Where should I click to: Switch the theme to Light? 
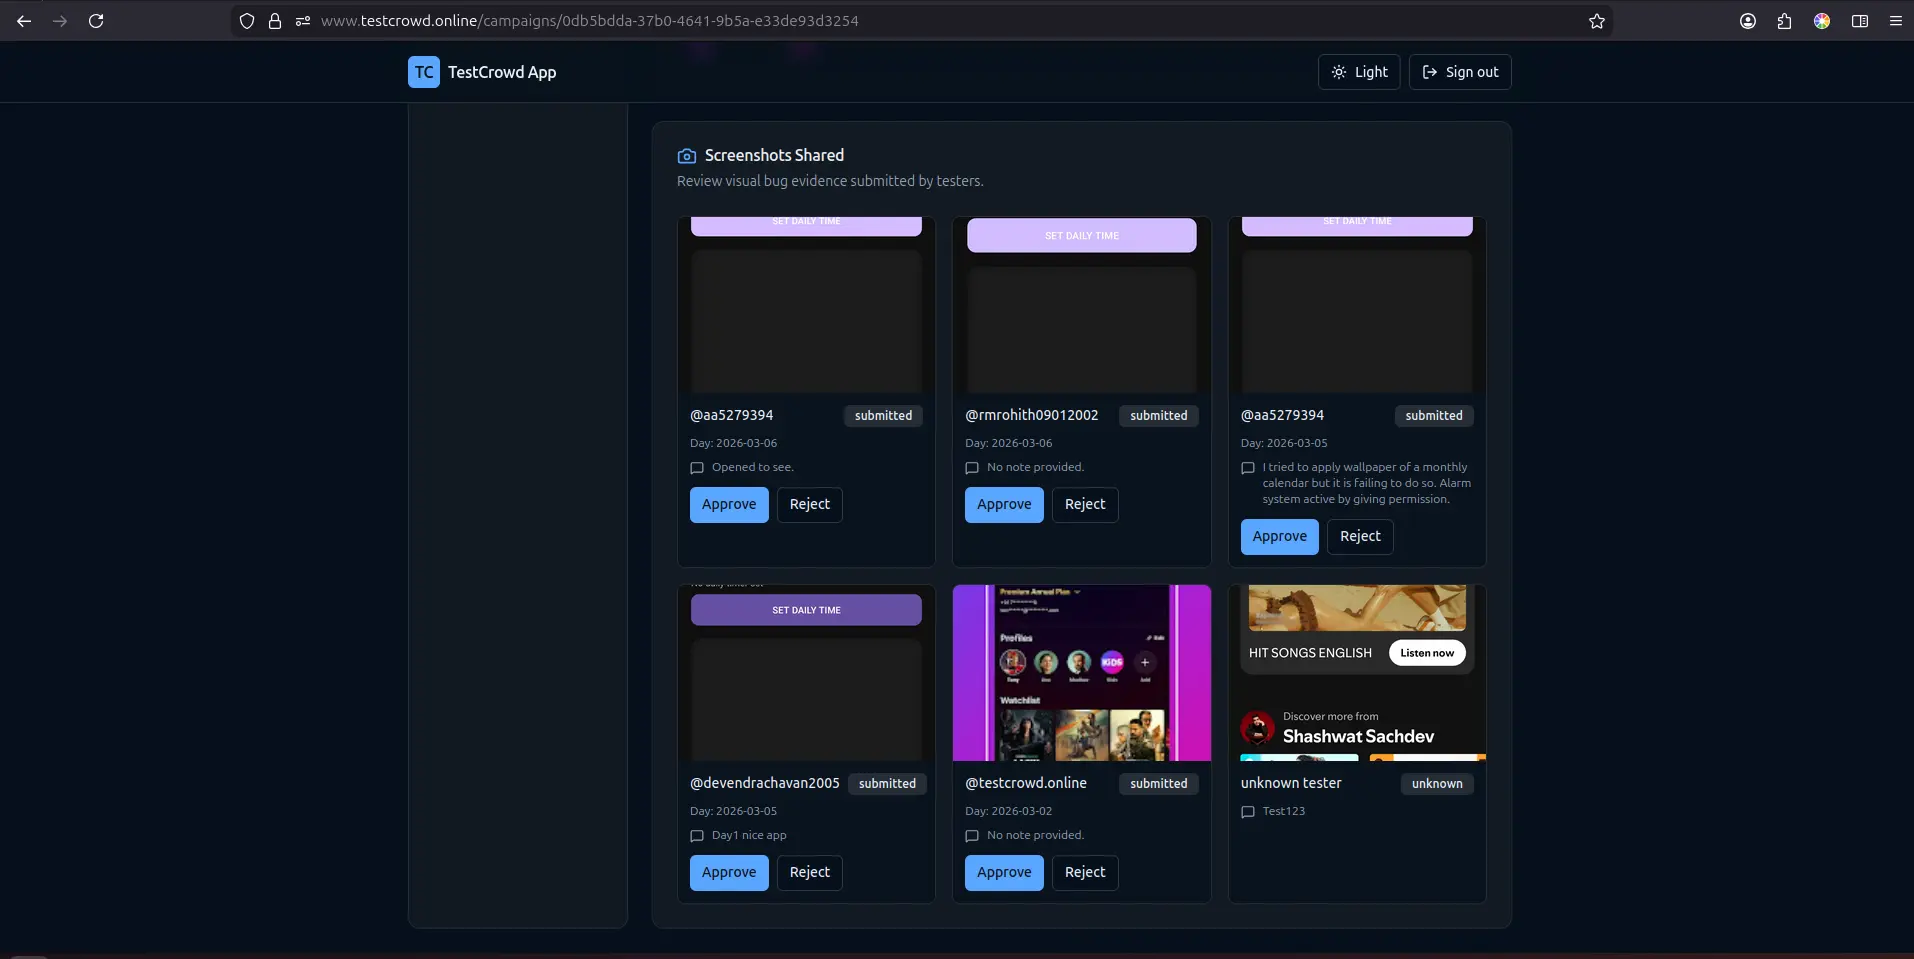(x=1359, y=71)
